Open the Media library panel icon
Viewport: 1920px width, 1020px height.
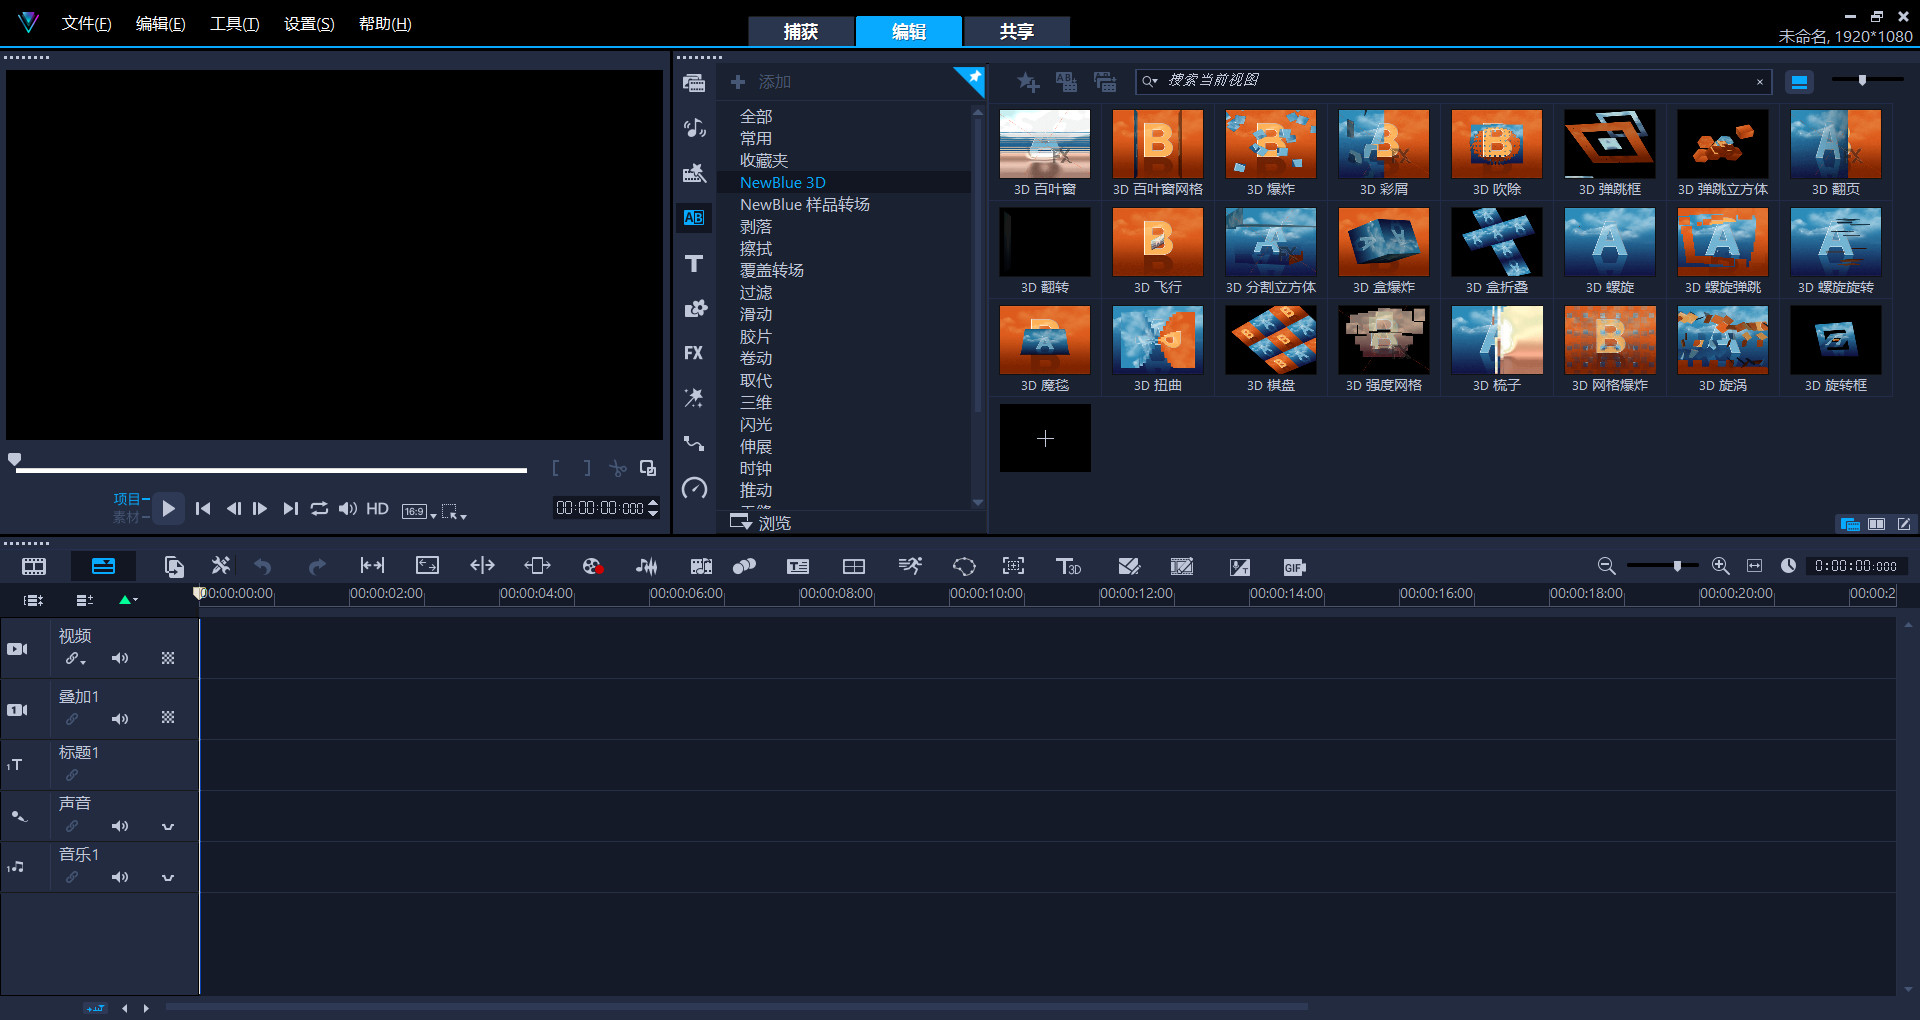click(694, 83)
